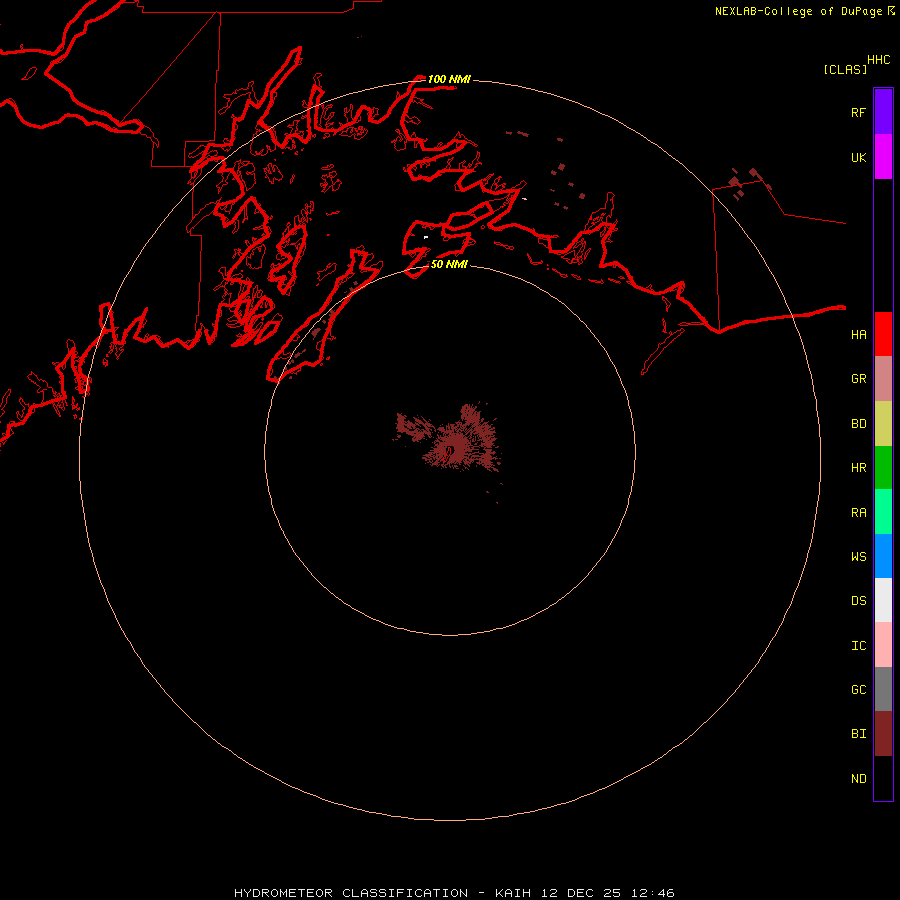Click the HHC product label

pyautogui.click(x=878, y=60)
